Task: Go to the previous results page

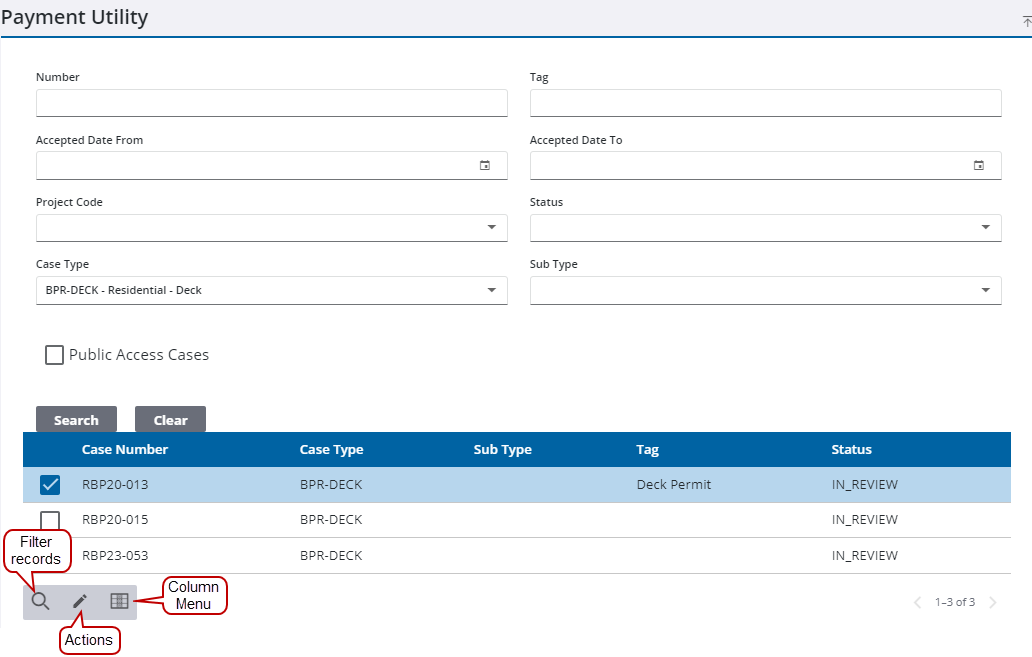Action: [x=917, y=602]
